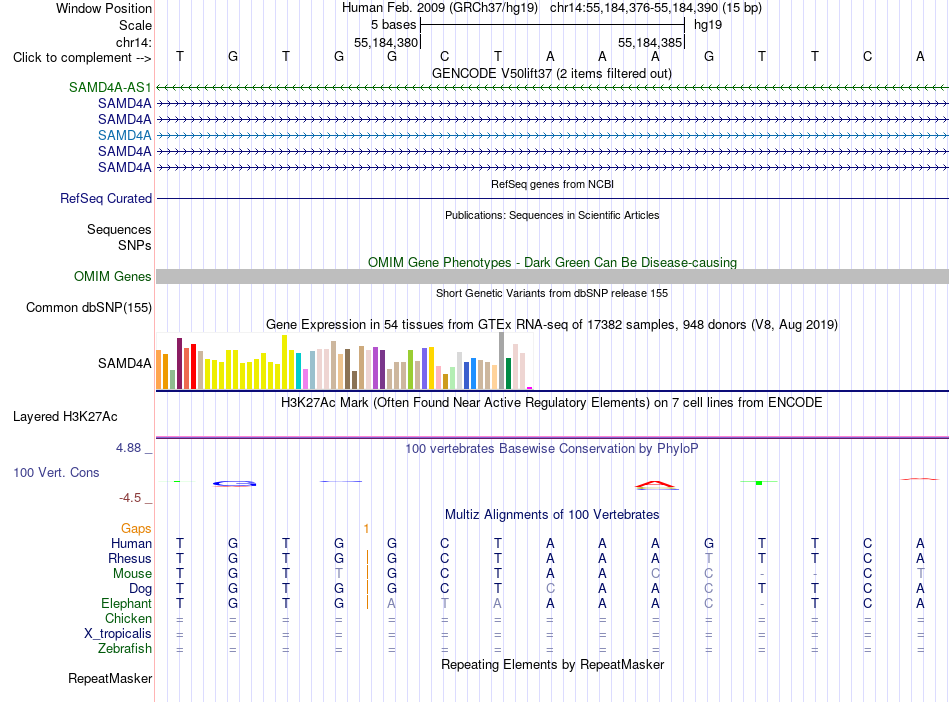This screenshot has height=702, width=950.
Task: Click the SNPs track label
Action: (x=135, y=245)
